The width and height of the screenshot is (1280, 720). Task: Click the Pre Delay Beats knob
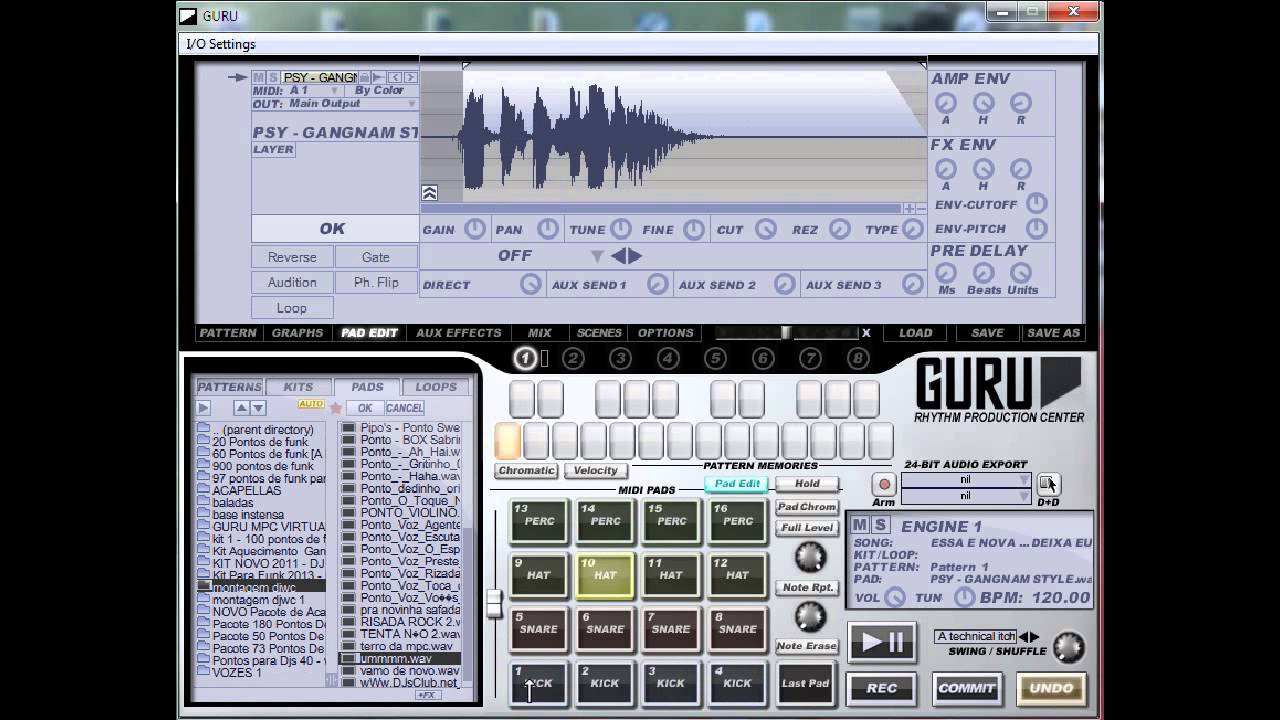pos(983,273)
